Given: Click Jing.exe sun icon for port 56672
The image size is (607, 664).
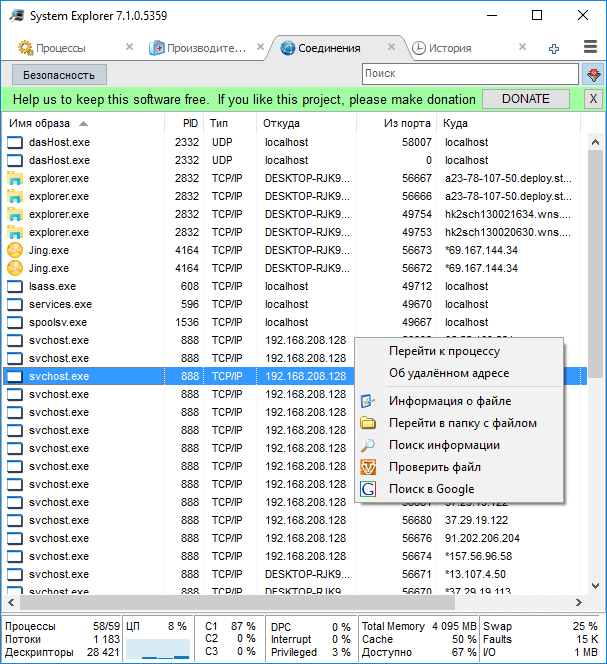Looking at the screenshot, I should pyautogui.click(x=15, y=268).
